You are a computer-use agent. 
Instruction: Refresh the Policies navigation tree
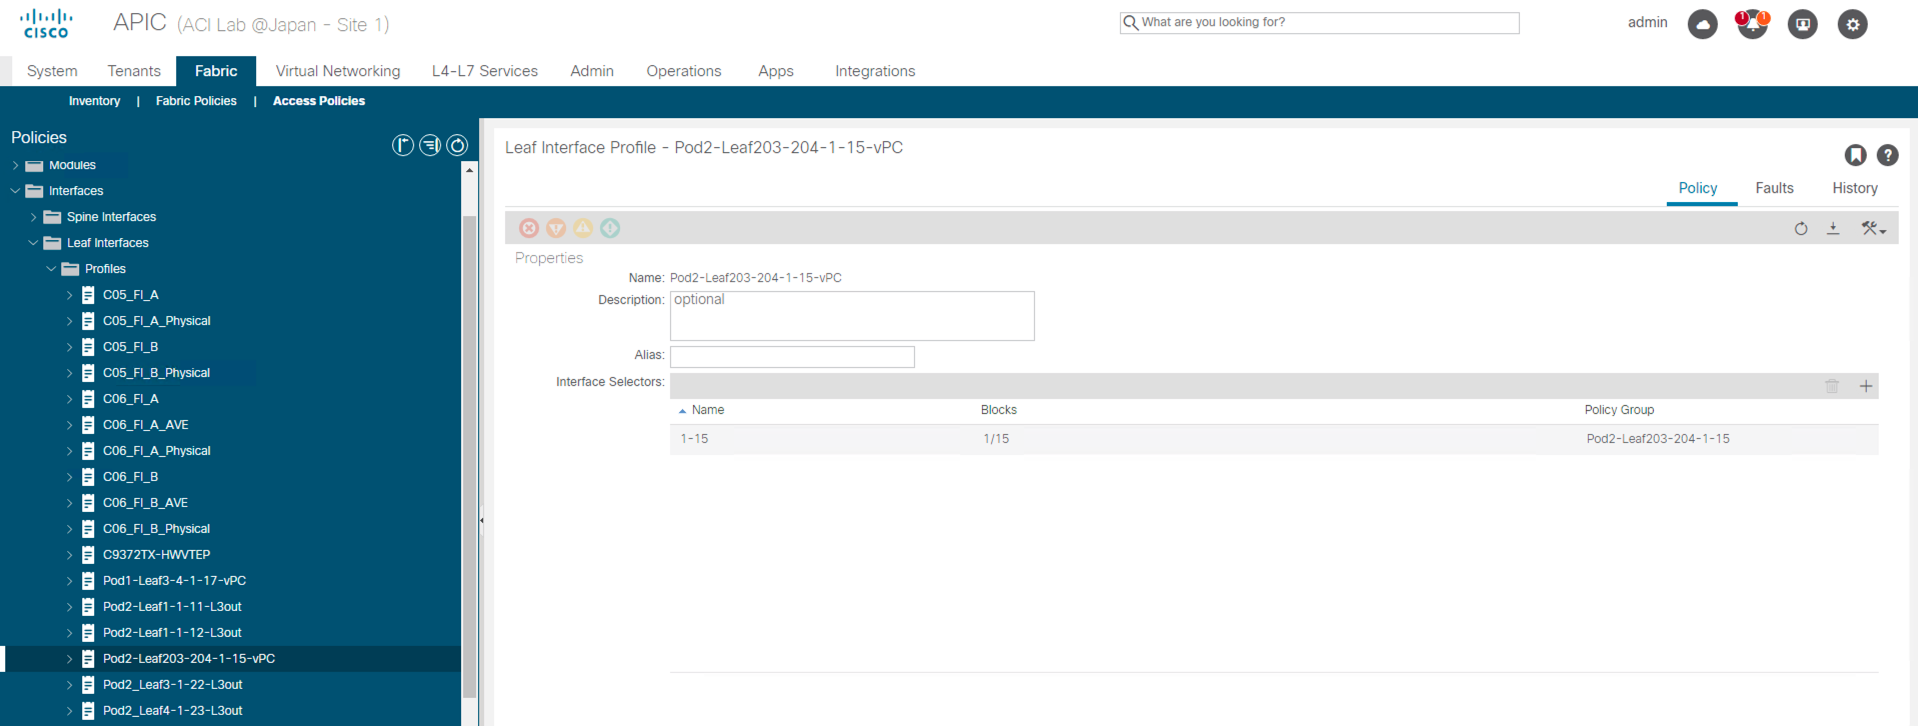pyautogui.click(x=457, y=145)
